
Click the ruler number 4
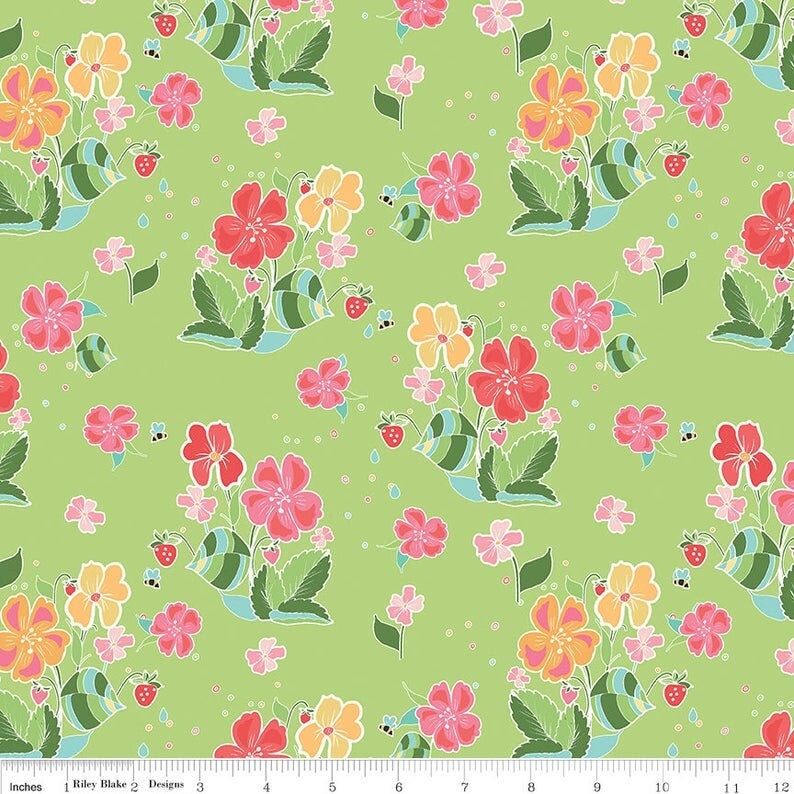pyautogui.click(x=266, y=787)
